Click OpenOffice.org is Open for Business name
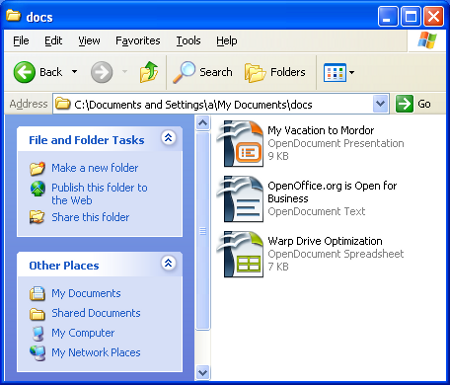 [x=332, y=192]
